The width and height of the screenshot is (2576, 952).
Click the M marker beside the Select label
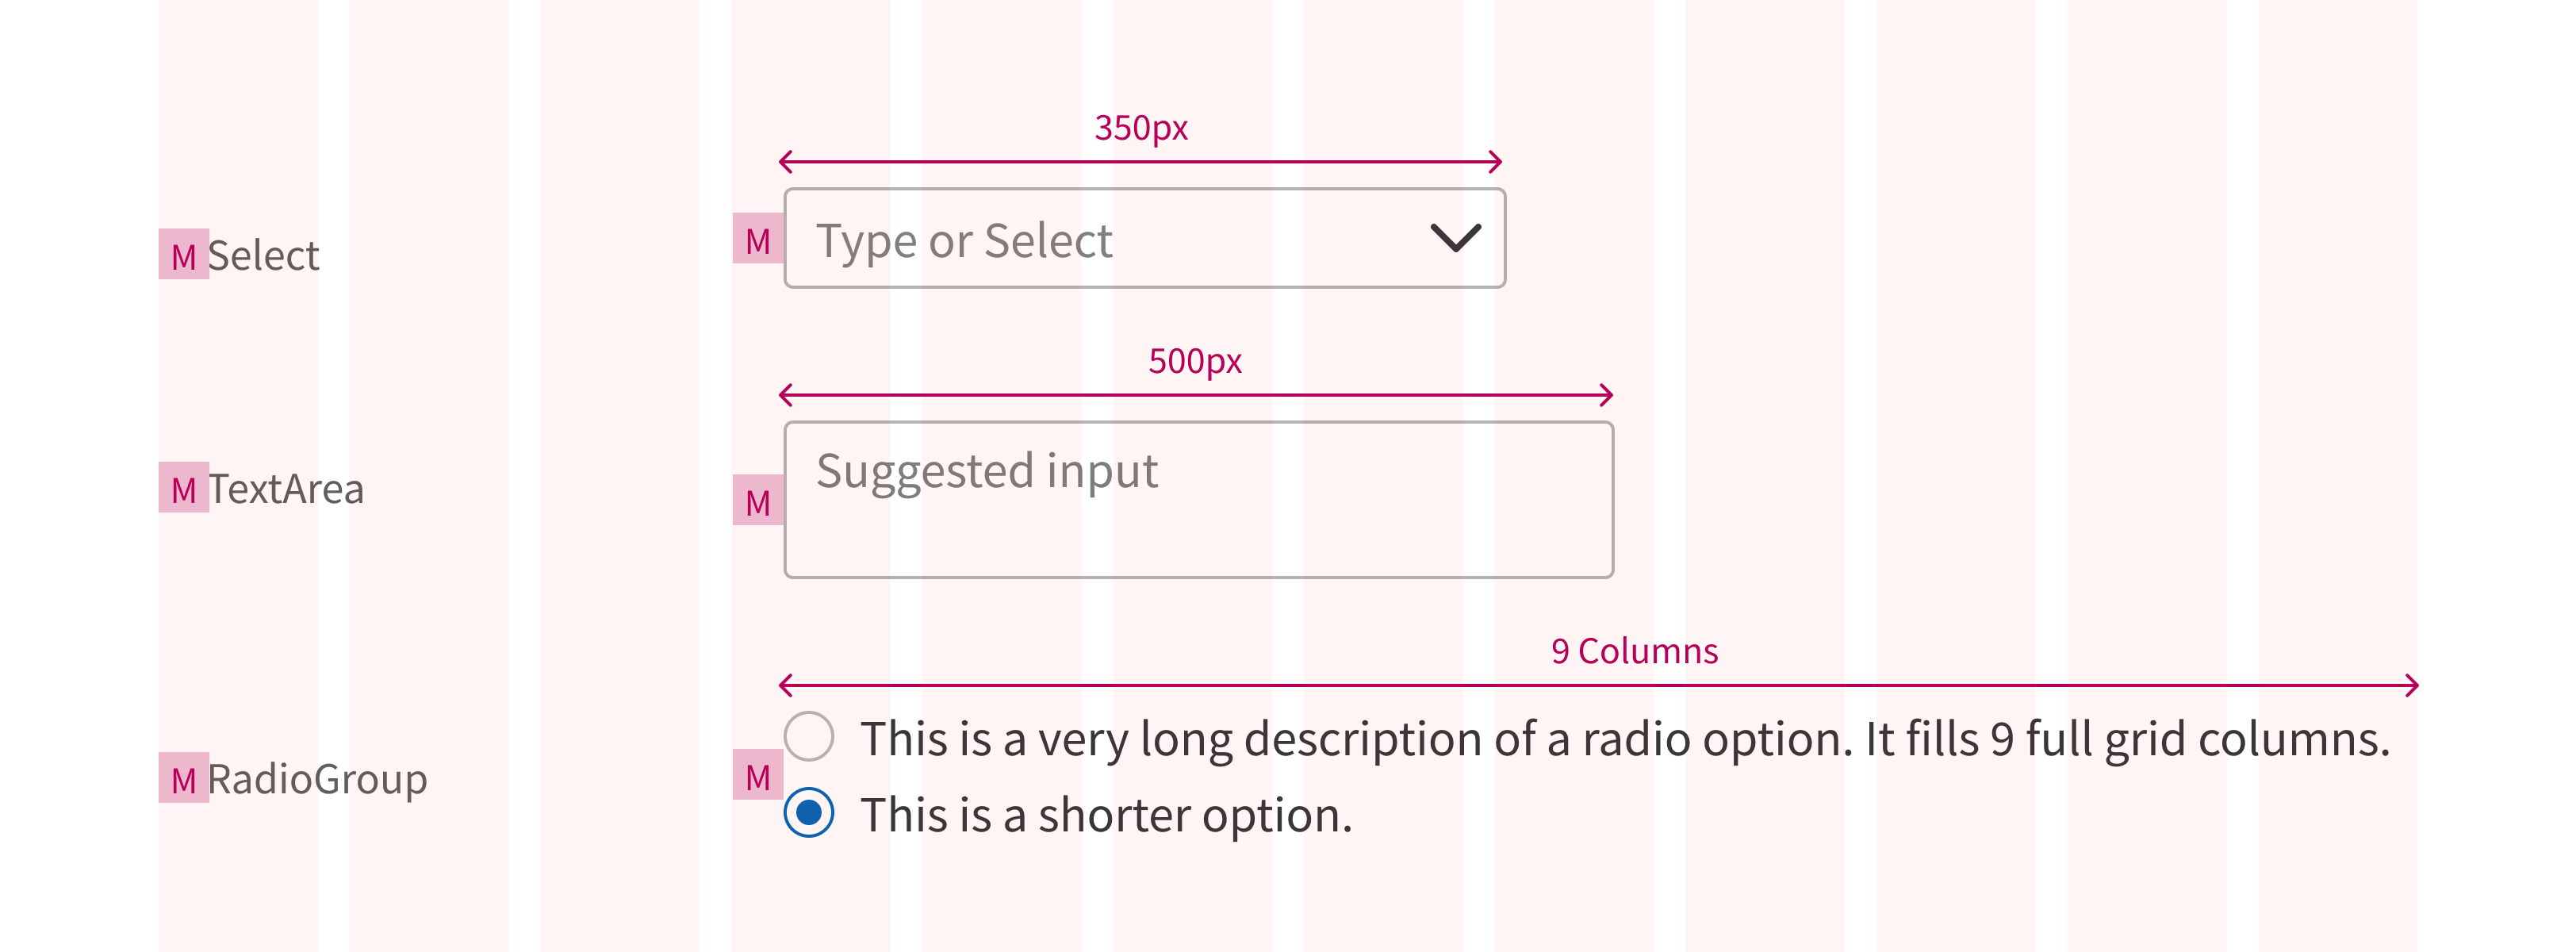[184, 254]
